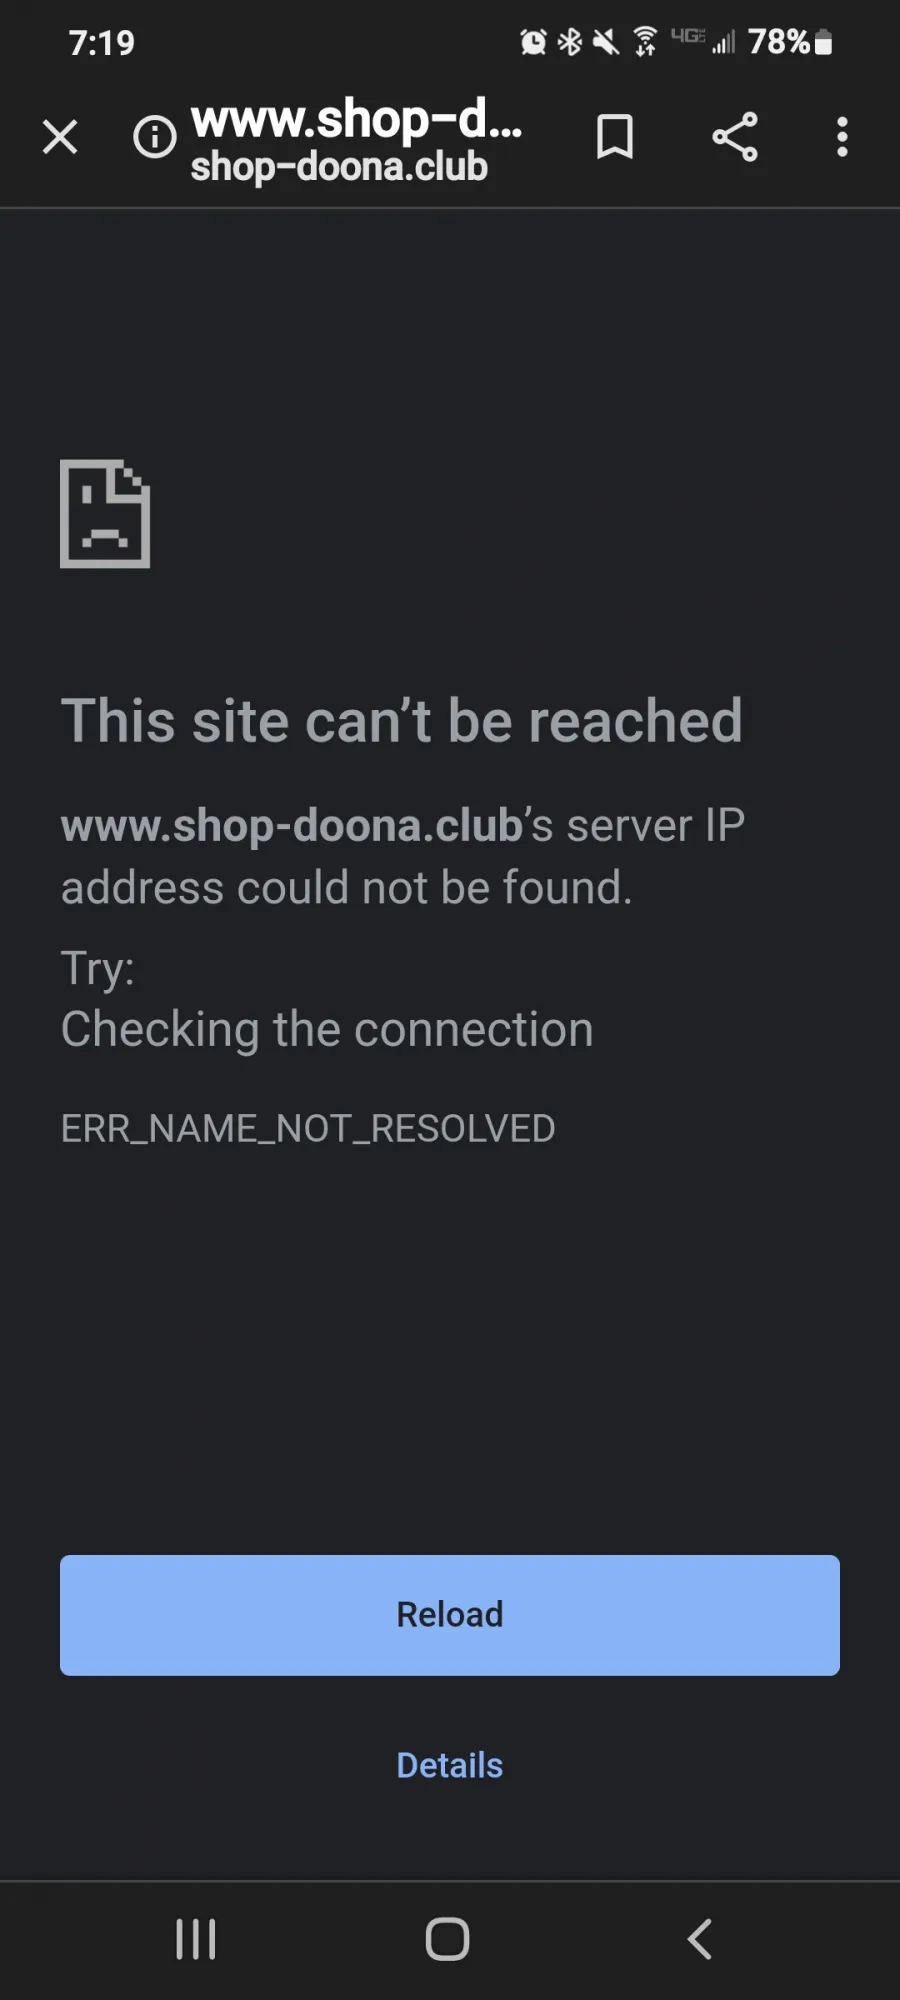Image resolution: width=900 pixels, height=2000 pixels.
Task: Tap the Wi-Fi status icon
Action: coord(646,42)
